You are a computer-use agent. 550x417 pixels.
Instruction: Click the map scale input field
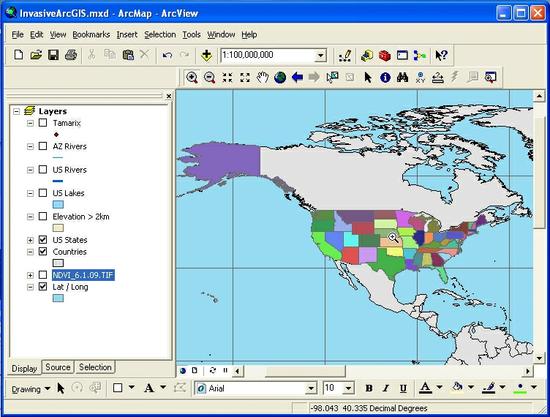(268, 55)
